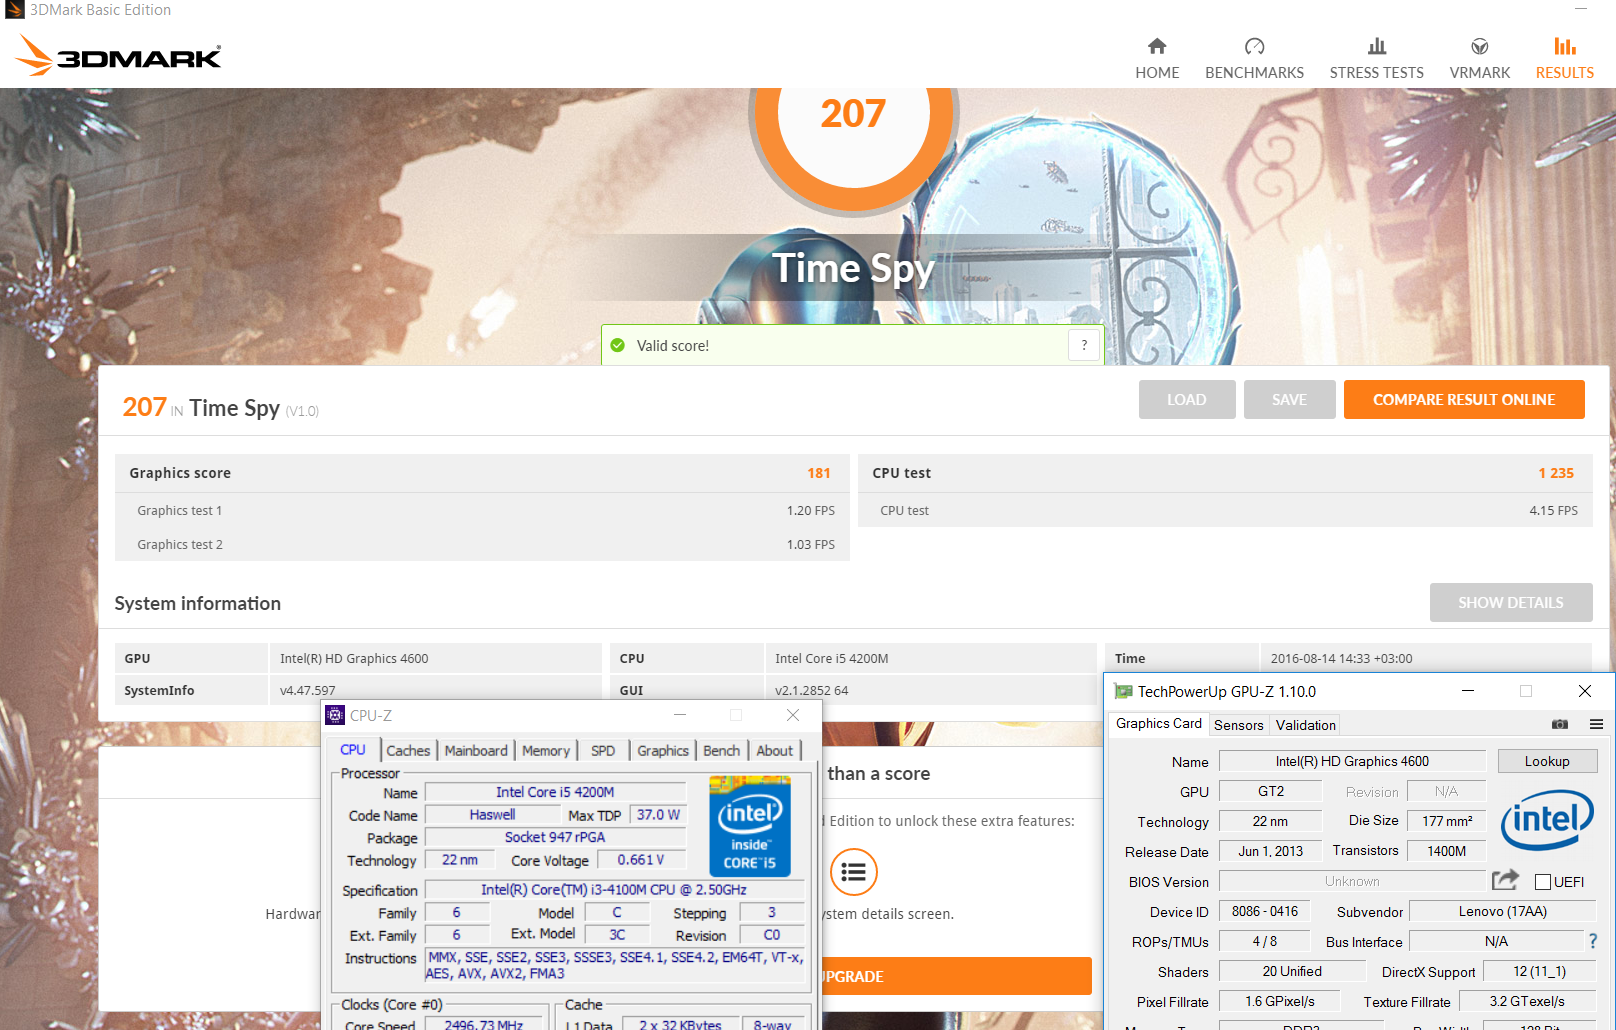Click the SystemInfo version v4.47.597
Screen dimensions: 1616x1030
tap(308, 690)
